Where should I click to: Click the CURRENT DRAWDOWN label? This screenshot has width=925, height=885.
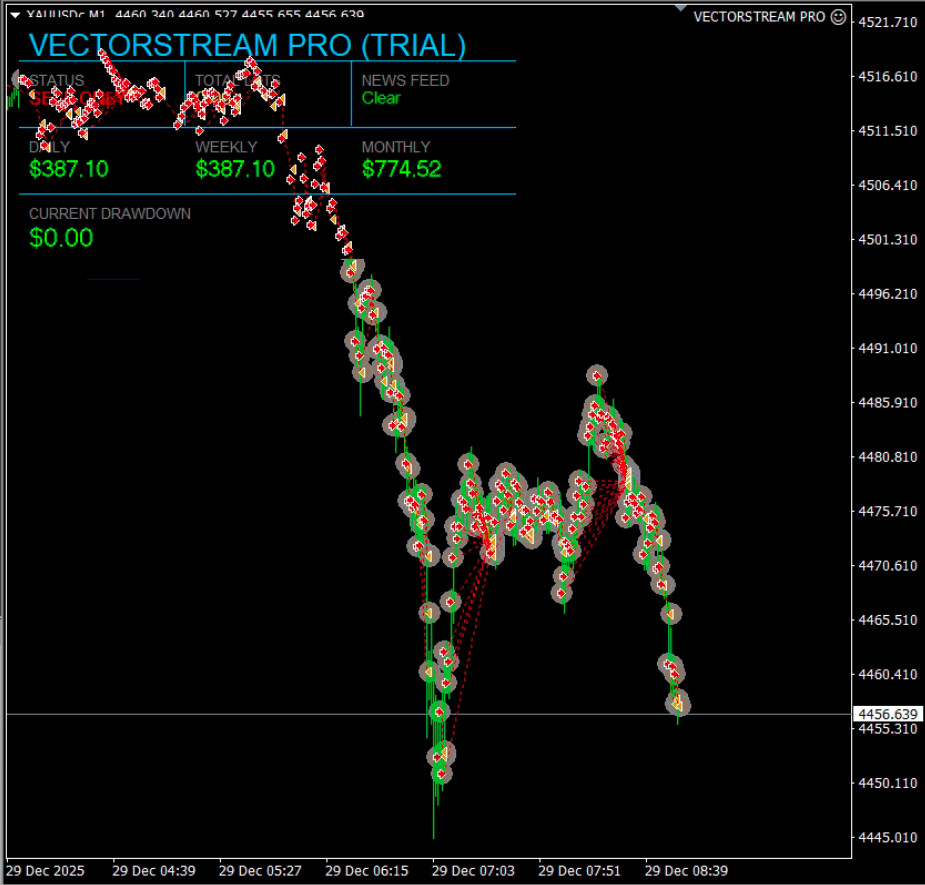point(110,214)
